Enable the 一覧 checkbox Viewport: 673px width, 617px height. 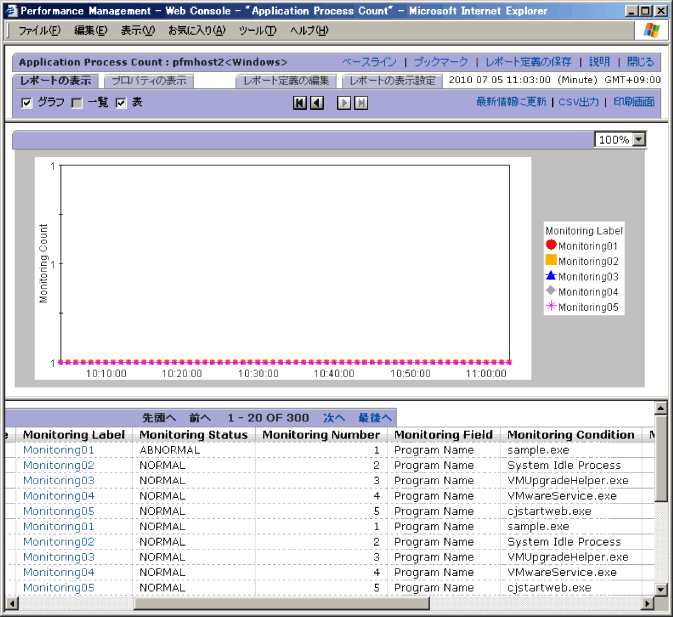tap(77, 103)
